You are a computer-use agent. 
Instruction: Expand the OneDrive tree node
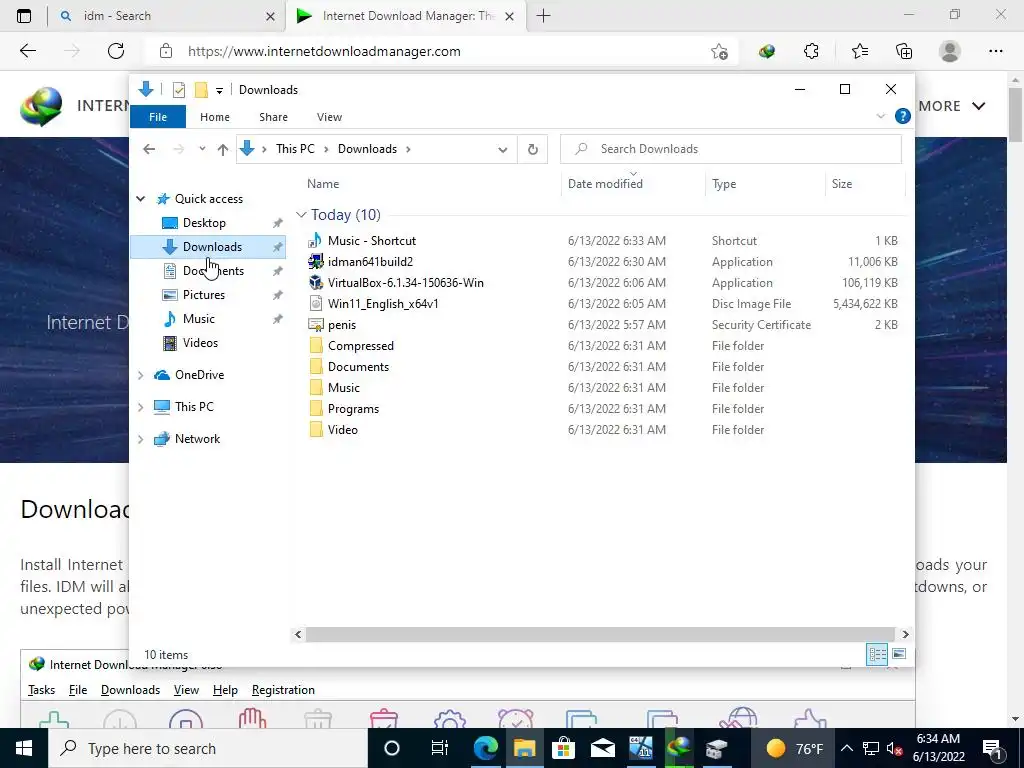[x=140, y=375]
